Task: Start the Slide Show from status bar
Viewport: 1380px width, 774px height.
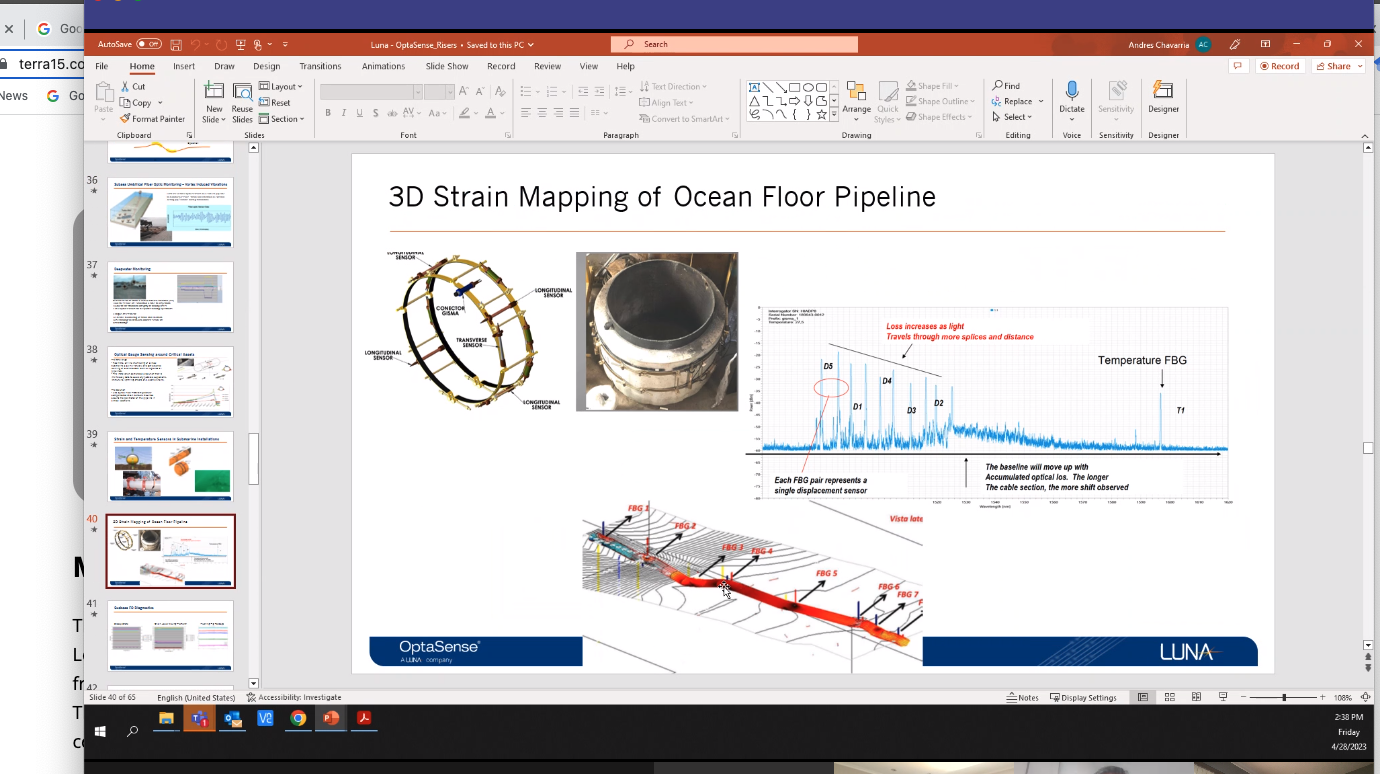Action: 1223,697
